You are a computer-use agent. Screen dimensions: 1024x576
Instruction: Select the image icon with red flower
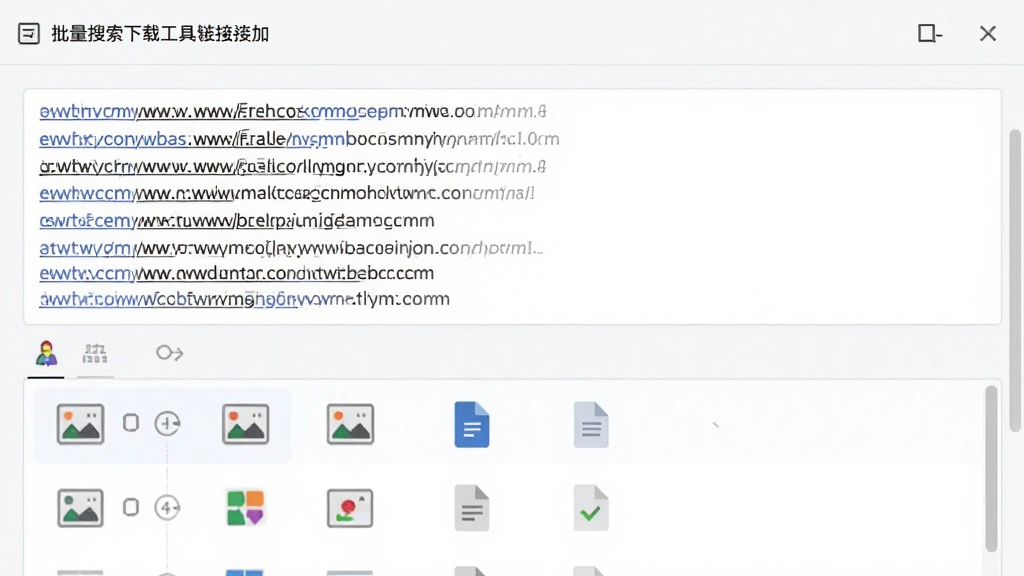pos(350,507)
